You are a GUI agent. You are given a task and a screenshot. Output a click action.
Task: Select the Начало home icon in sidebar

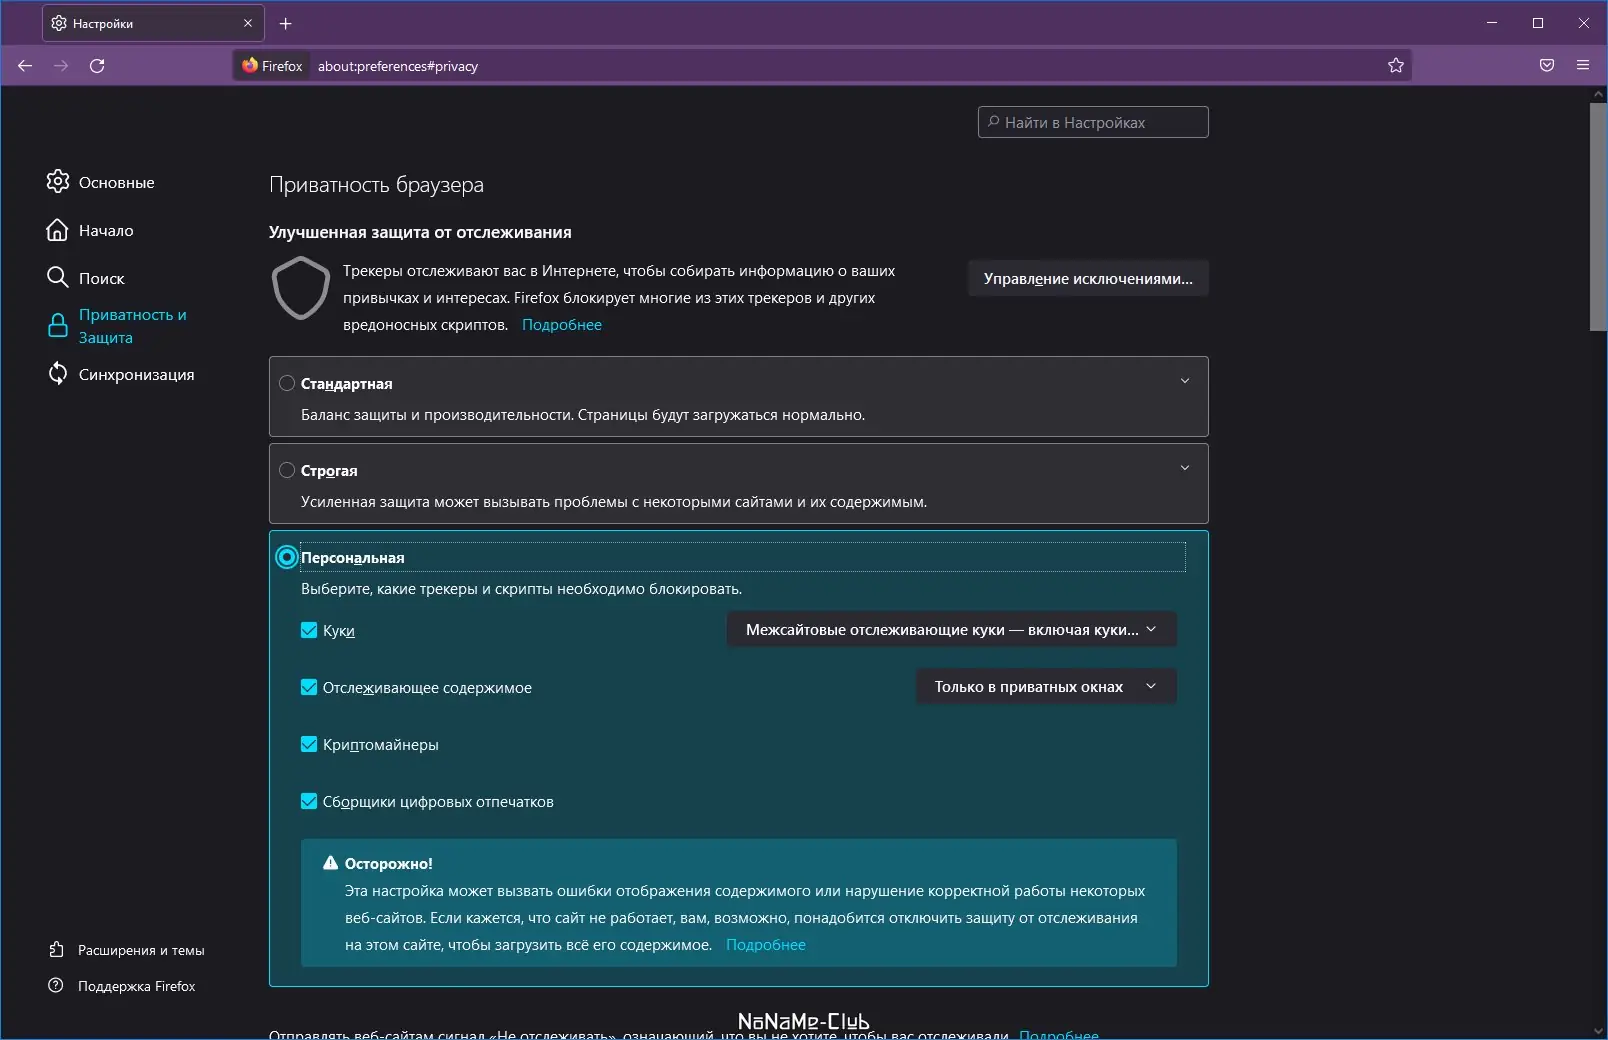tap(58, 230)
